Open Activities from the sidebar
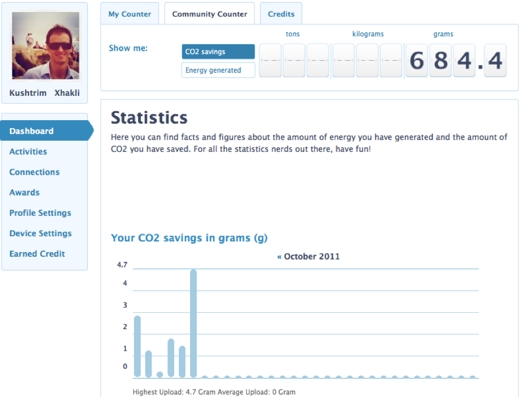The width and height of the screenshot is (520, 399). 28,152
